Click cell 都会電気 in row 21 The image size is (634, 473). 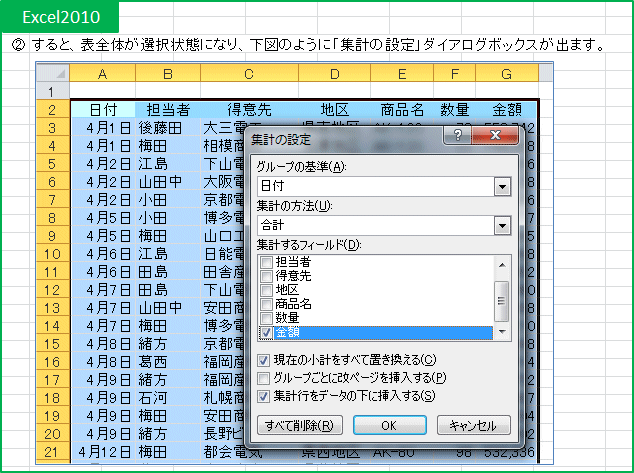pyautogui.click(x=249, y=452)
